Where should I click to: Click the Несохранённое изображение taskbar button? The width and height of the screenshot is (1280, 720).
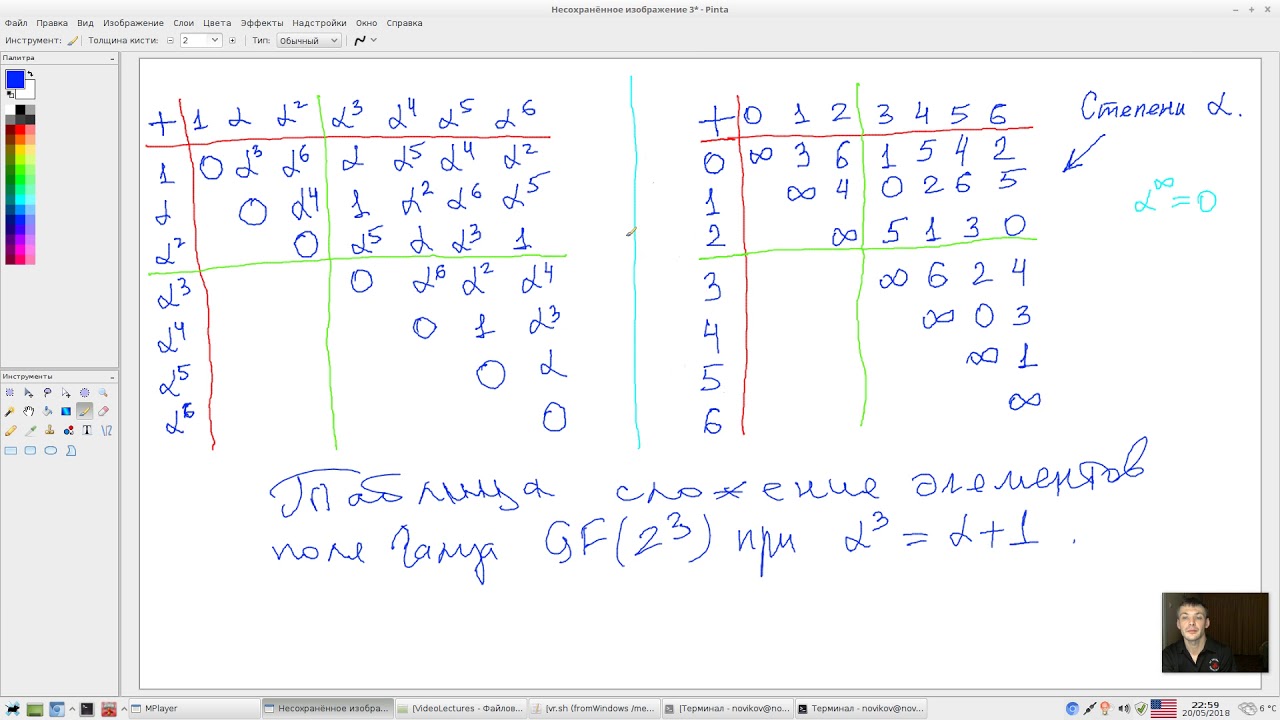tap(326, 708)
